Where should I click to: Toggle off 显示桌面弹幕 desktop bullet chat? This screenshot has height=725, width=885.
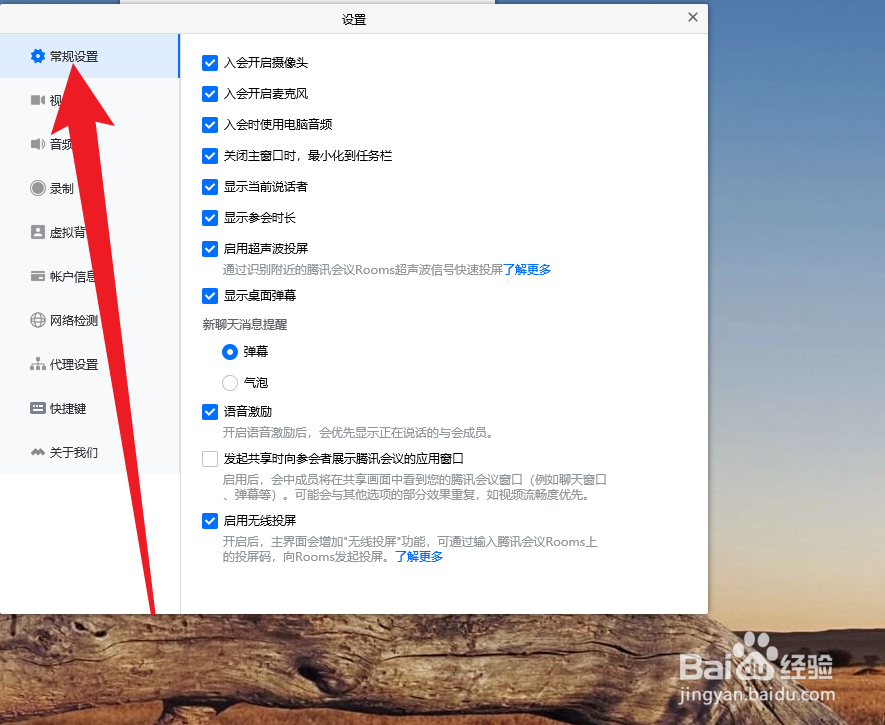(x=210, y=295)
